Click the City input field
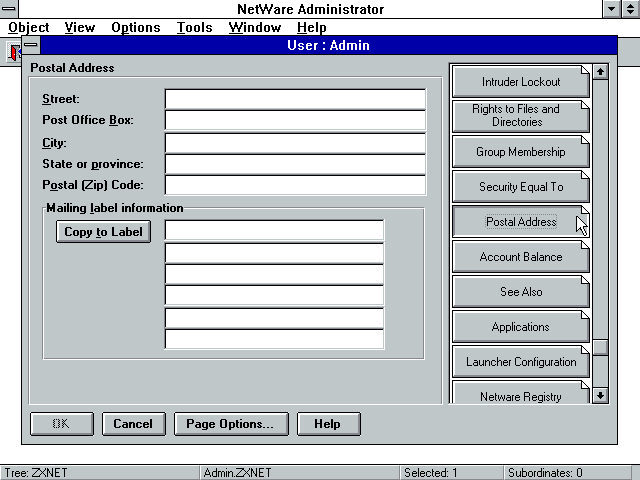640x480 pixels. (x=295, y=143)
